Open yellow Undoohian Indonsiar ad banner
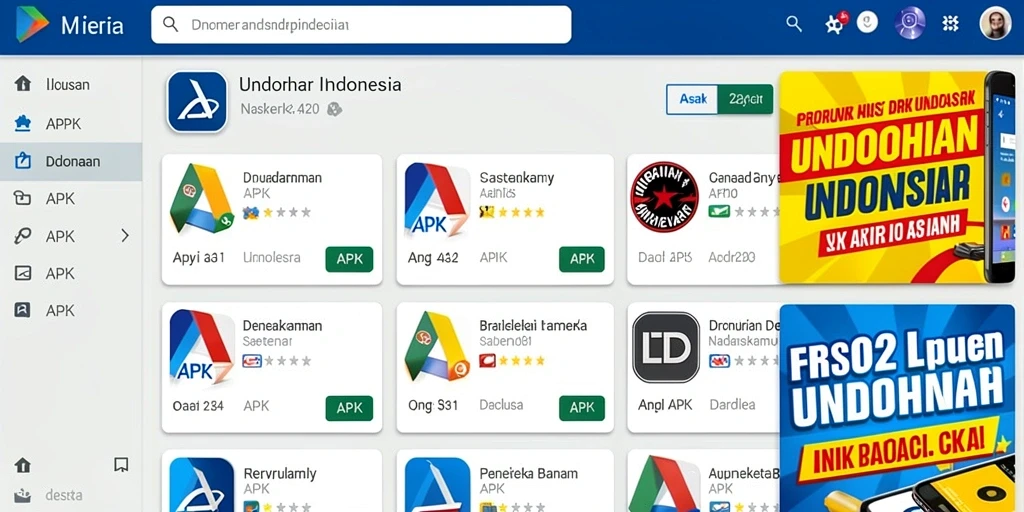 click(897, 177)
